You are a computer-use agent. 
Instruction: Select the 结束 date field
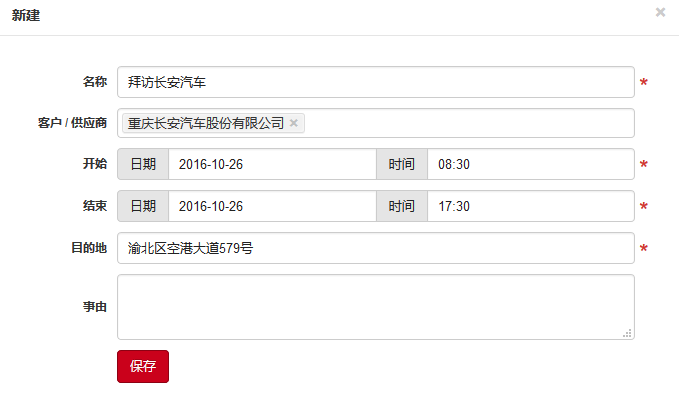[x=272, y=207]
